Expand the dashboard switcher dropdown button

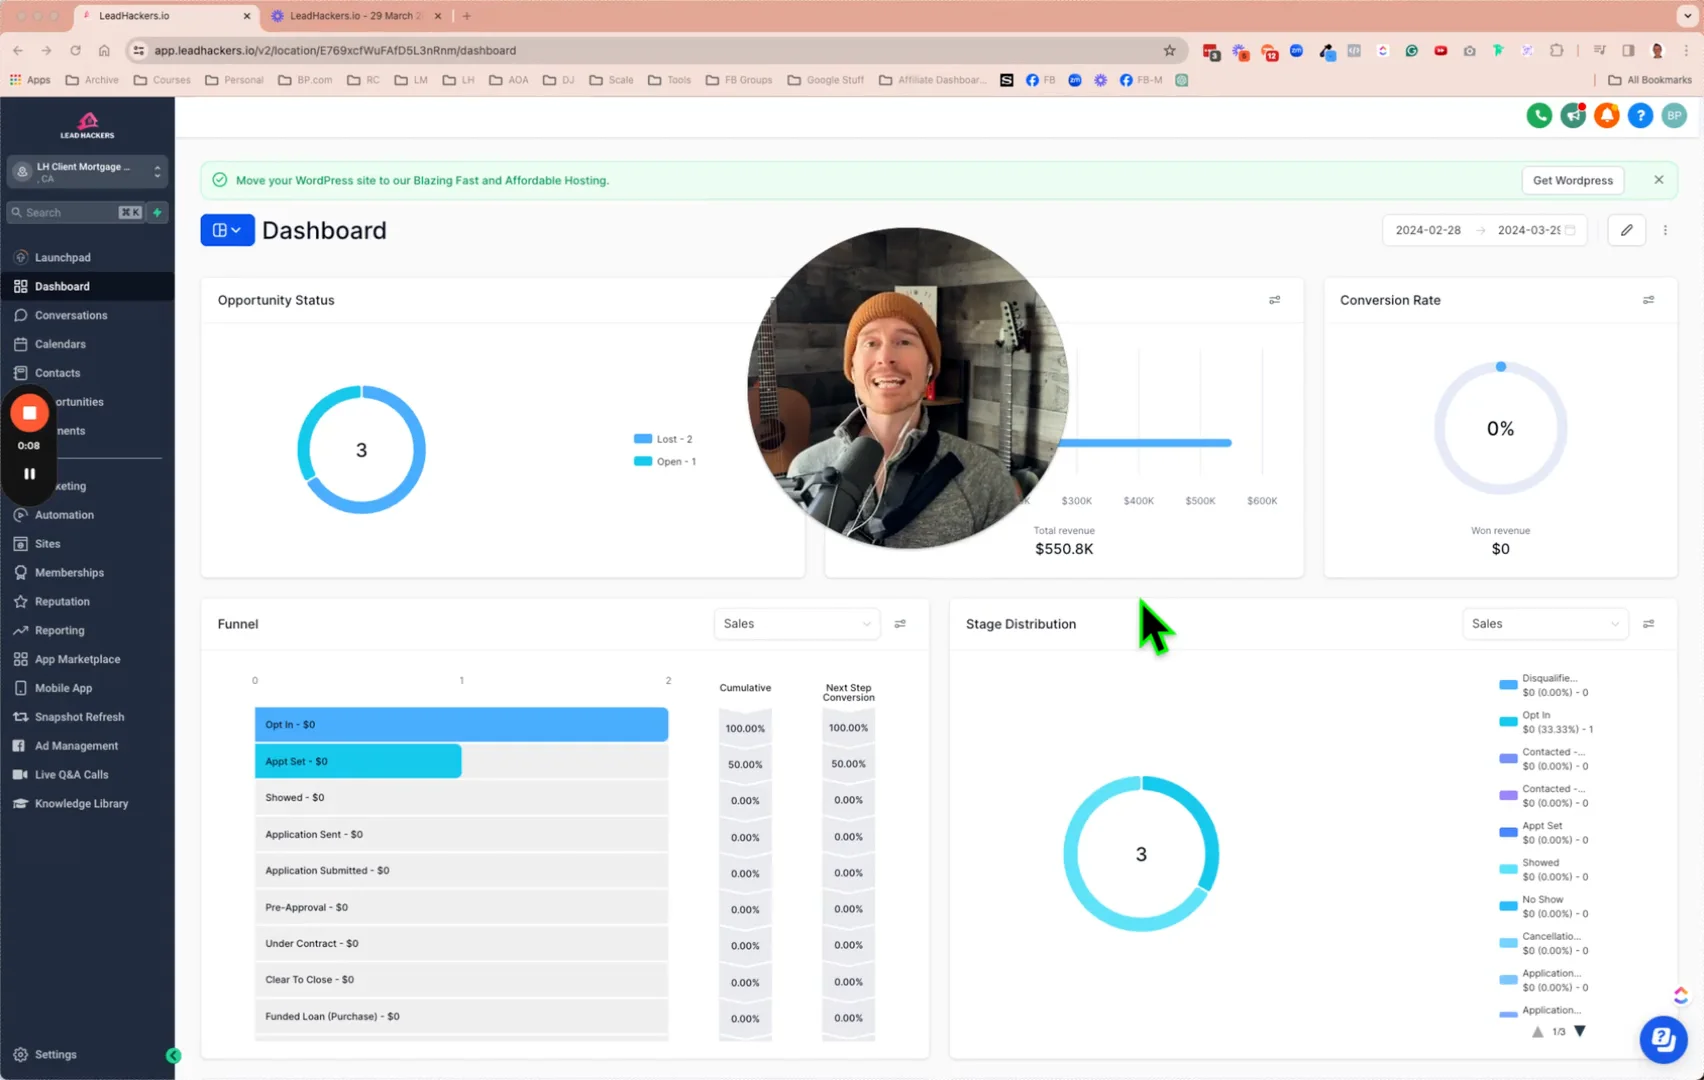(227, 230)
